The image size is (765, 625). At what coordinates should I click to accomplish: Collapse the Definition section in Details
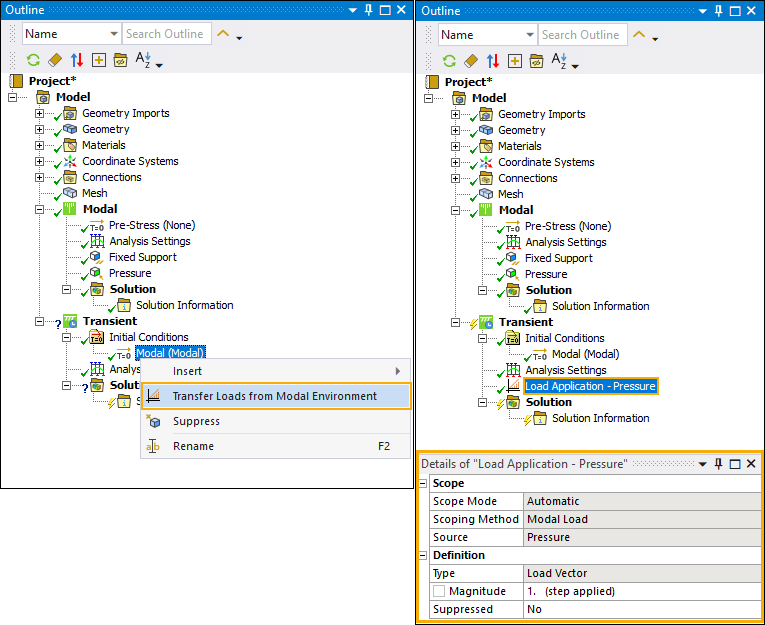(424, 555)
